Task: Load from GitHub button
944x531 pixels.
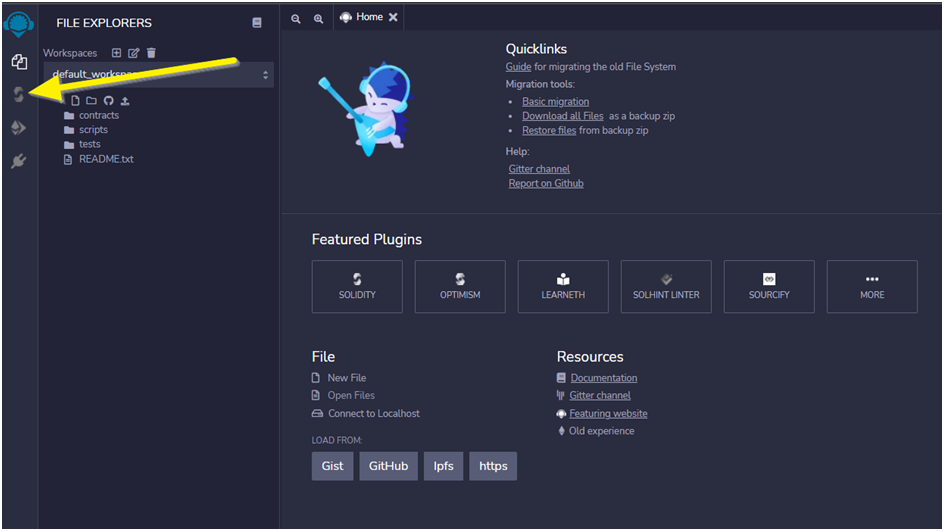Action: pos(388,466)
